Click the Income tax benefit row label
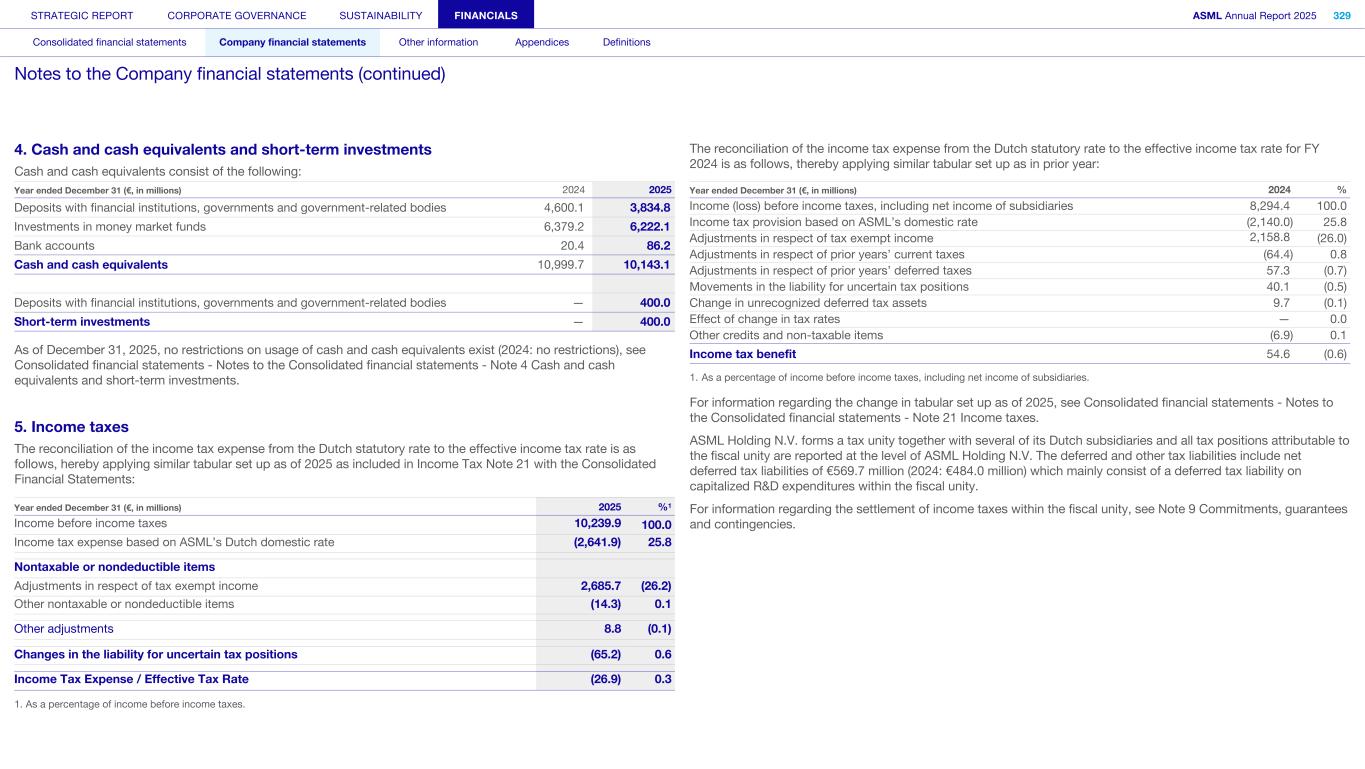The image size is (1365, 769). (742, 354)
